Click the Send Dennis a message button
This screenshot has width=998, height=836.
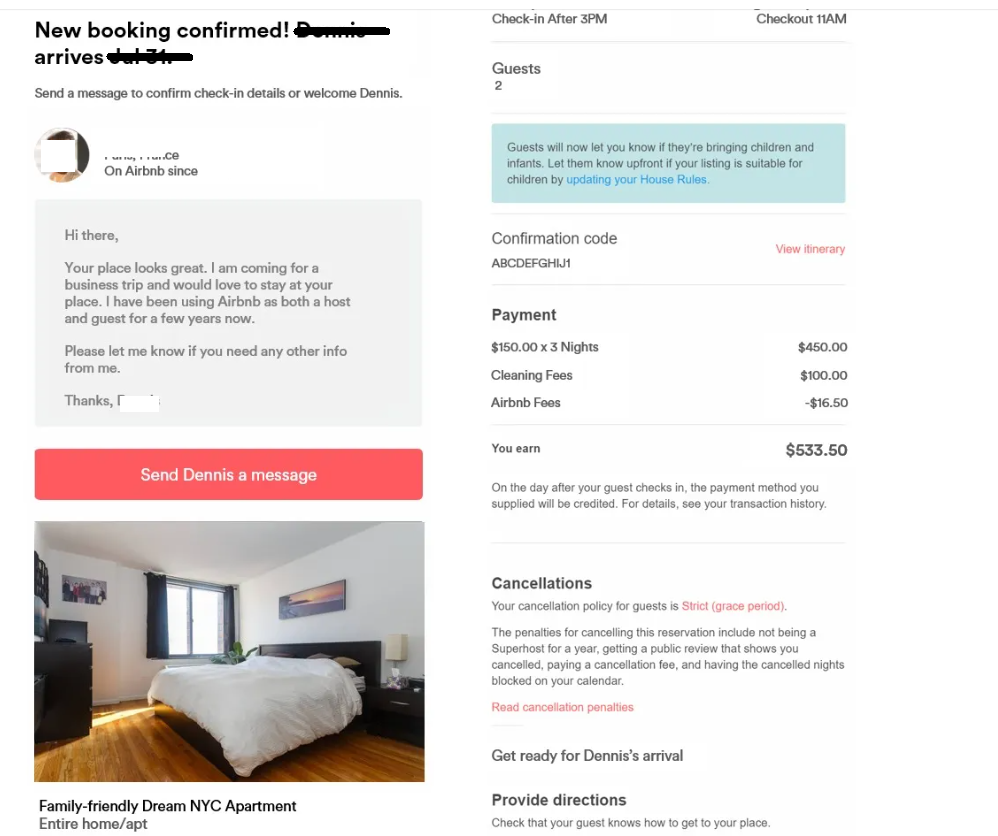(228, 474)
